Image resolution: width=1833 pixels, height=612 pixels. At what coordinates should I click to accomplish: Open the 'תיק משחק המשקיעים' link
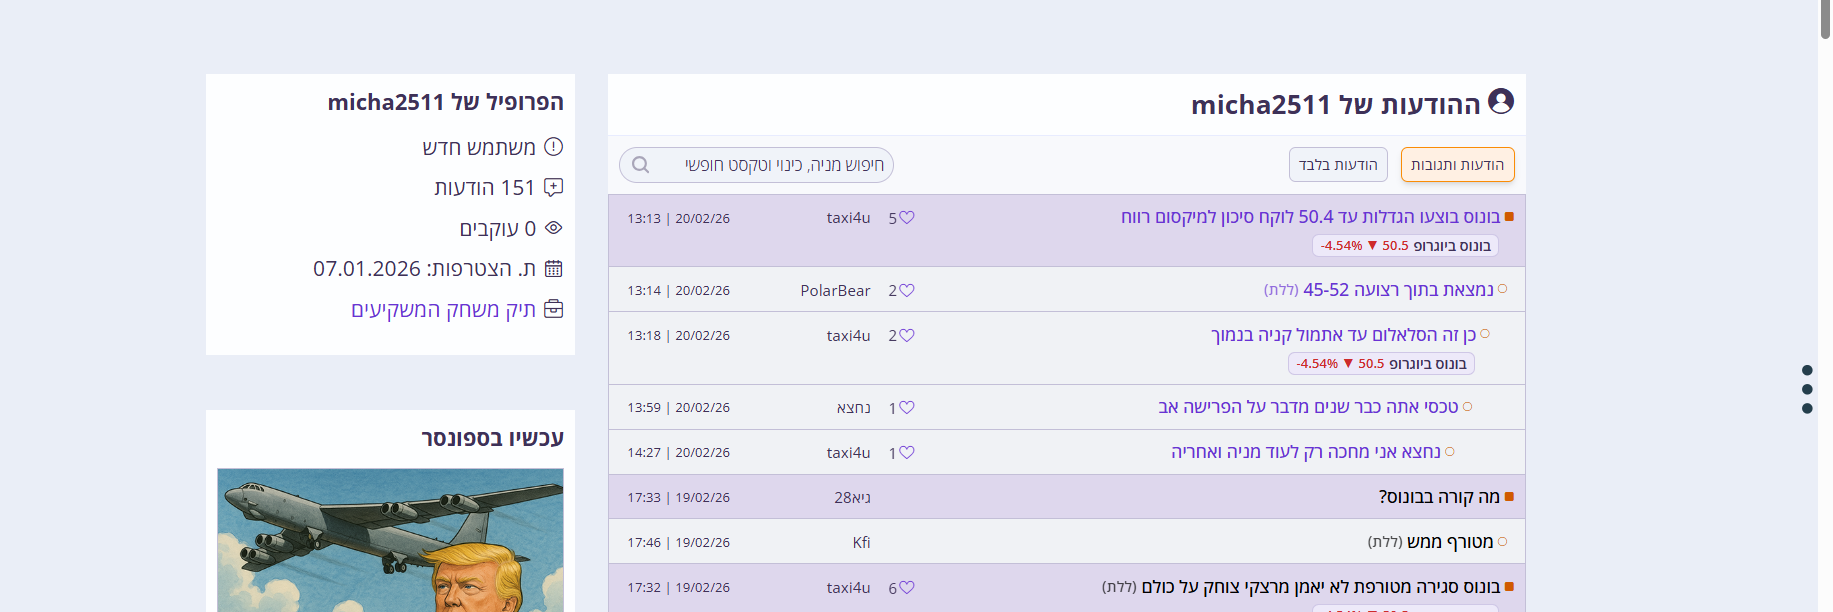pyautogui.click(x=443, y=310)
